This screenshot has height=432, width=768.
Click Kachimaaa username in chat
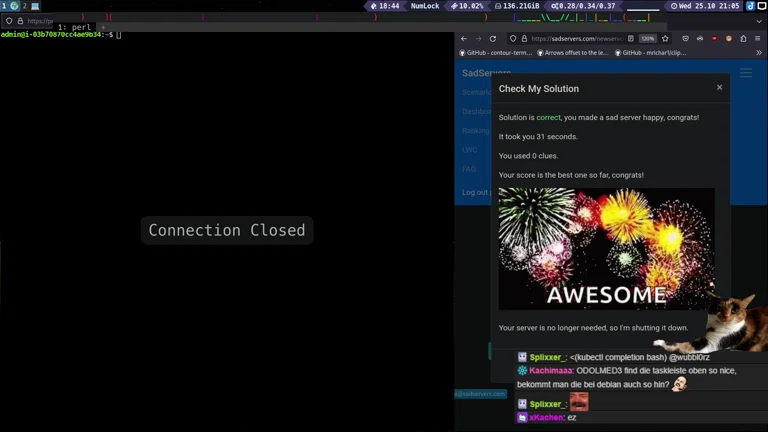pos(552,371)
